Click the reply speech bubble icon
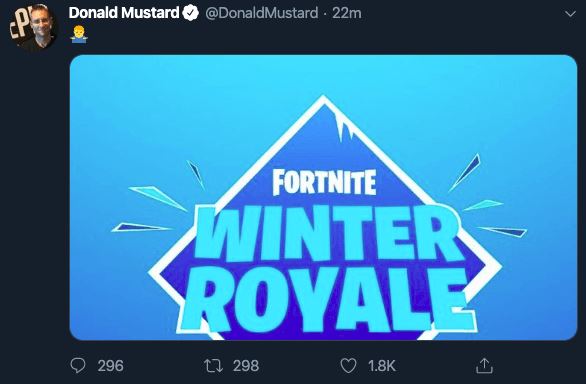This screenshot has height=384, width=586. coord(78,365)
